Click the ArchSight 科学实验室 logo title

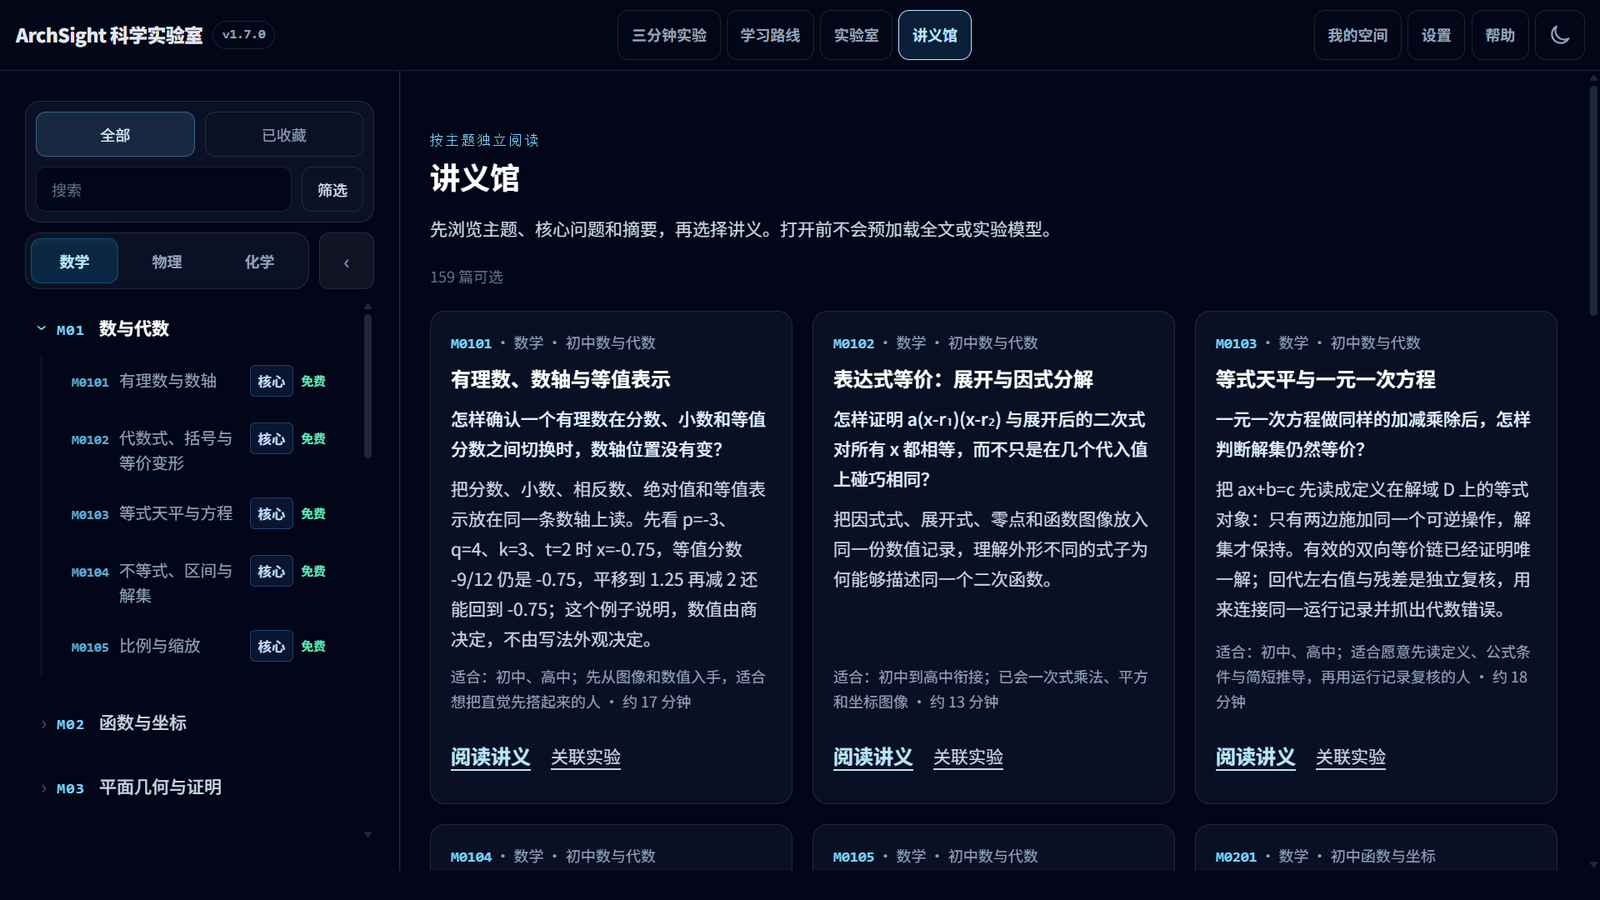click(109, 35)
